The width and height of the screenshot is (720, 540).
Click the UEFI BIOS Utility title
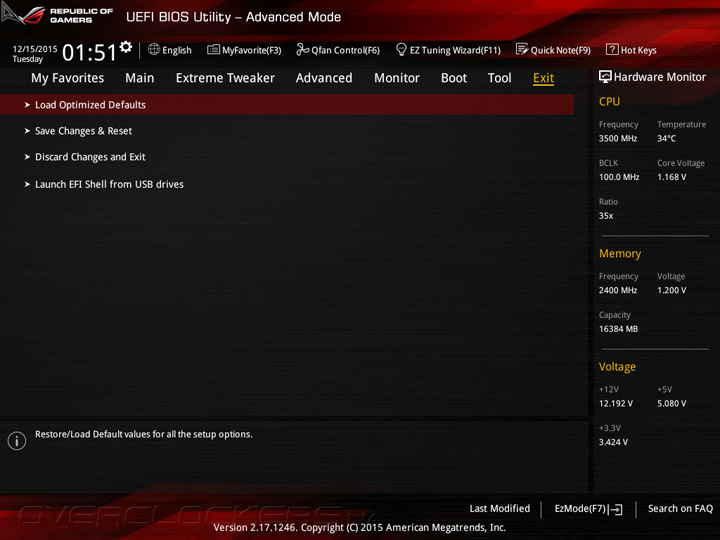[x=233, y=17]
